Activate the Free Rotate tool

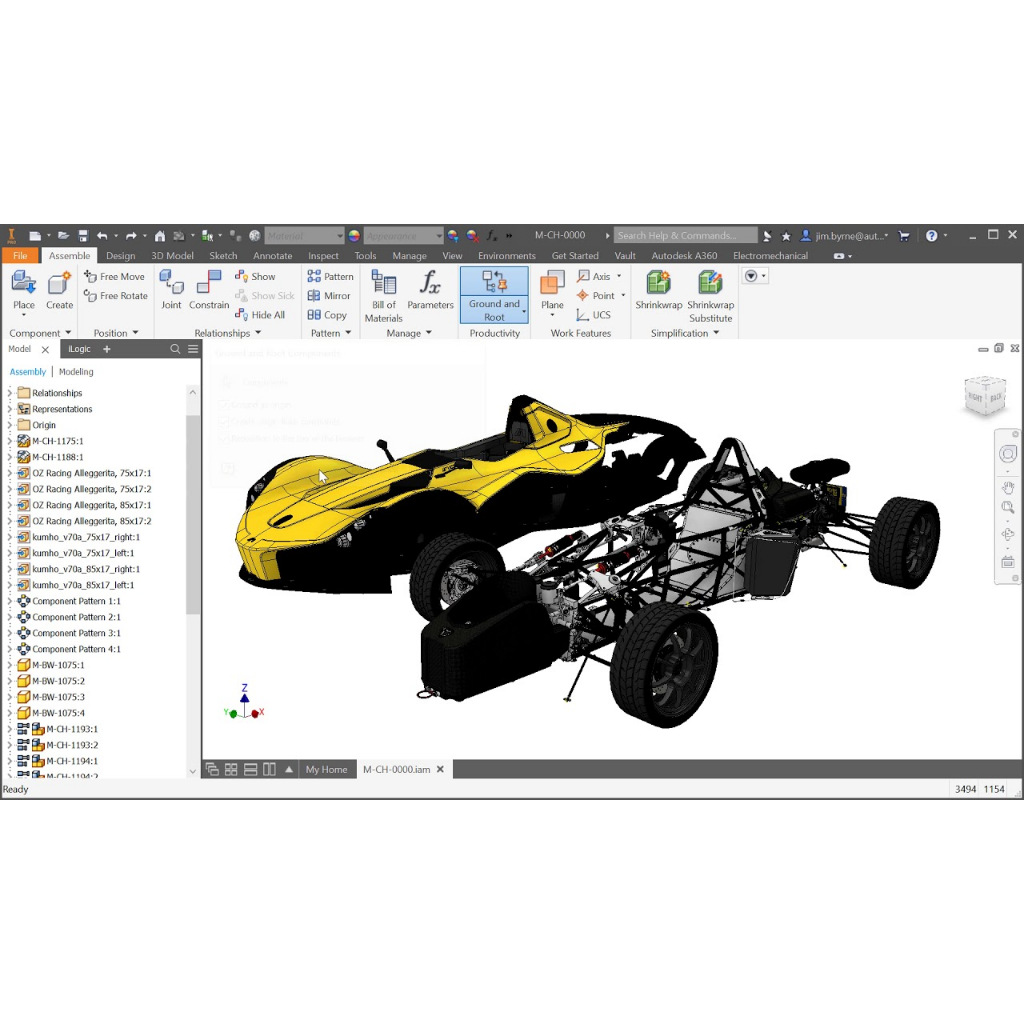tap(115, 296)
